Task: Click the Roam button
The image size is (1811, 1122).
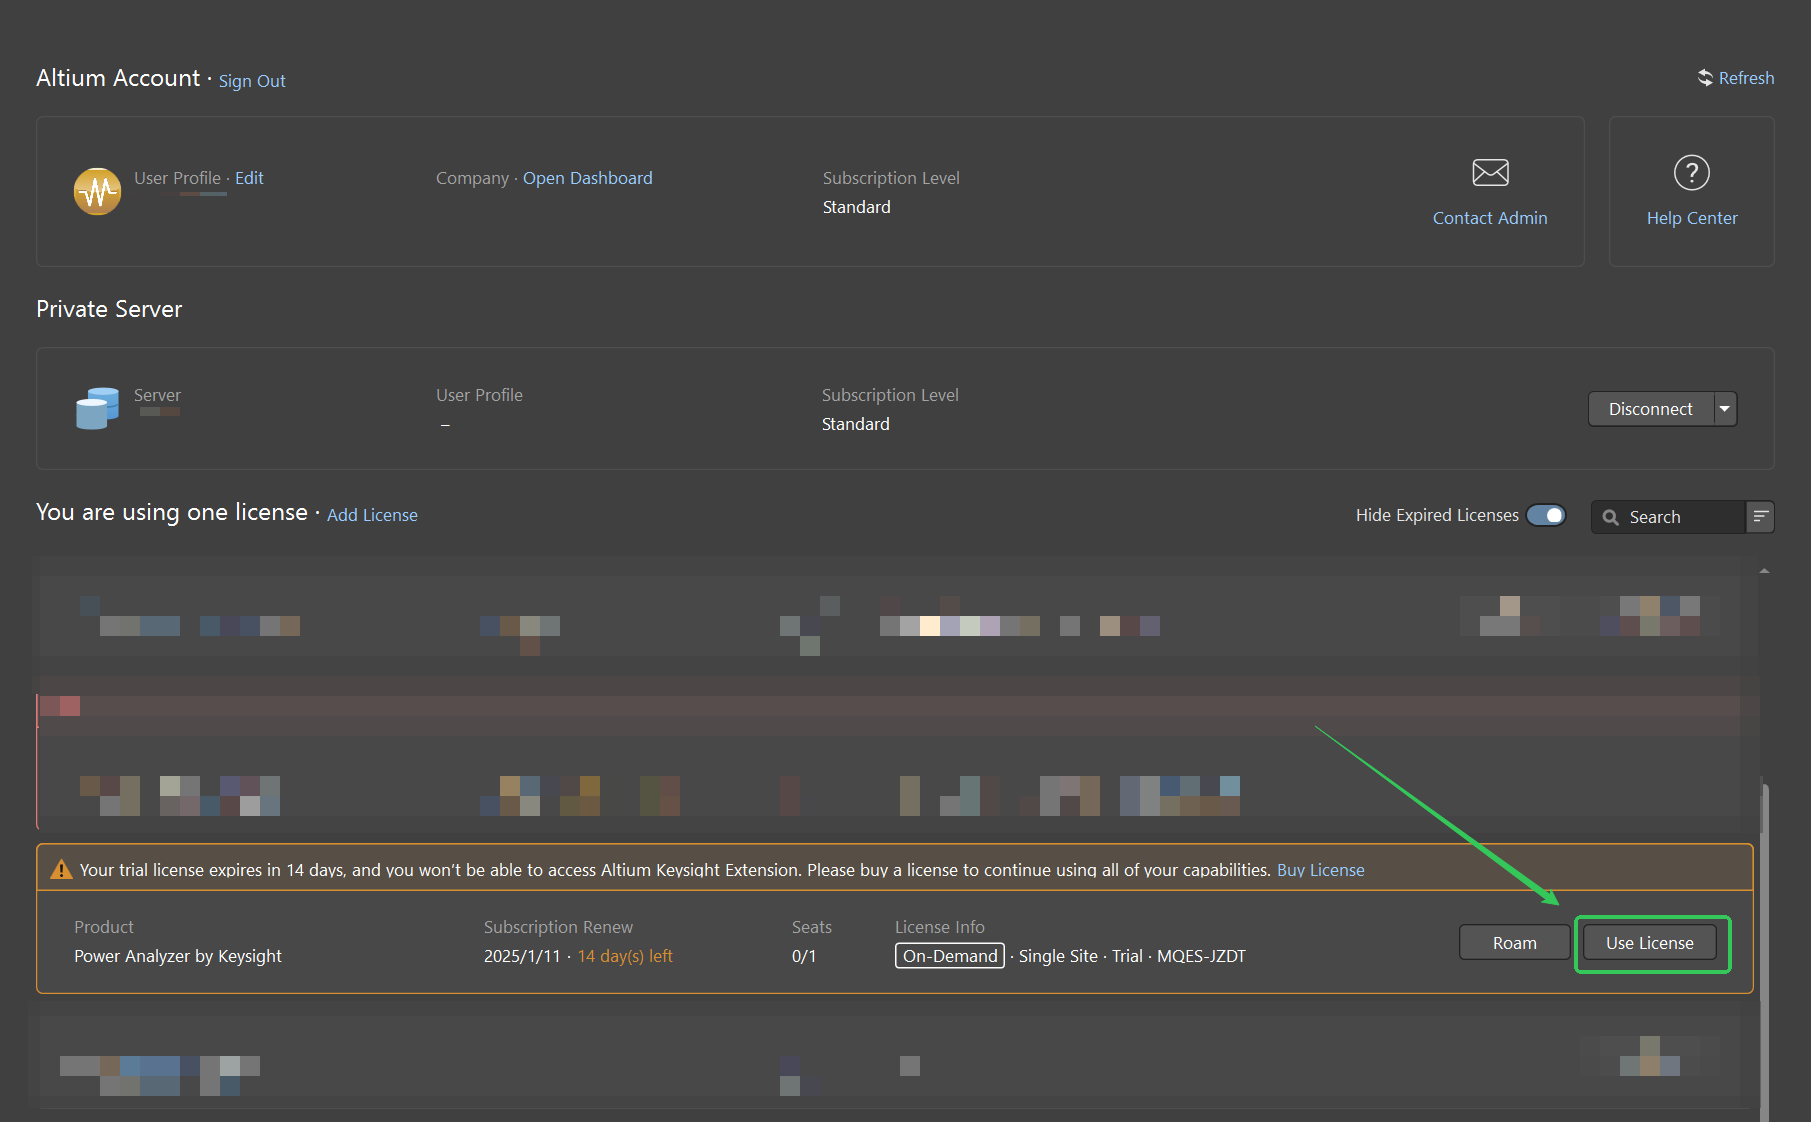Action: click(x=1514, y=943)
